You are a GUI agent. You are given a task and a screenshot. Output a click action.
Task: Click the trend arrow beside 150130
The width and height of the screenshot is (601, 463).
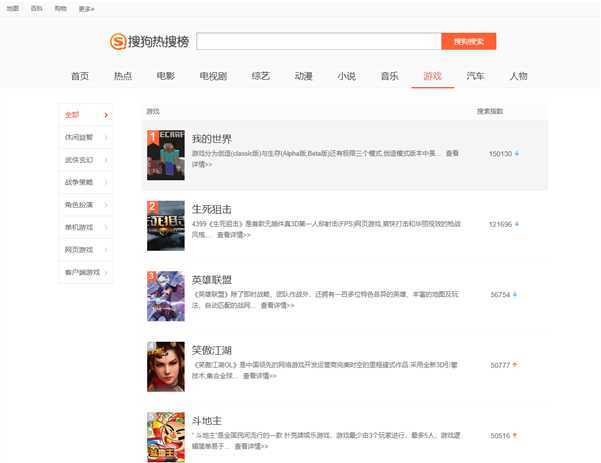[517, 153]
